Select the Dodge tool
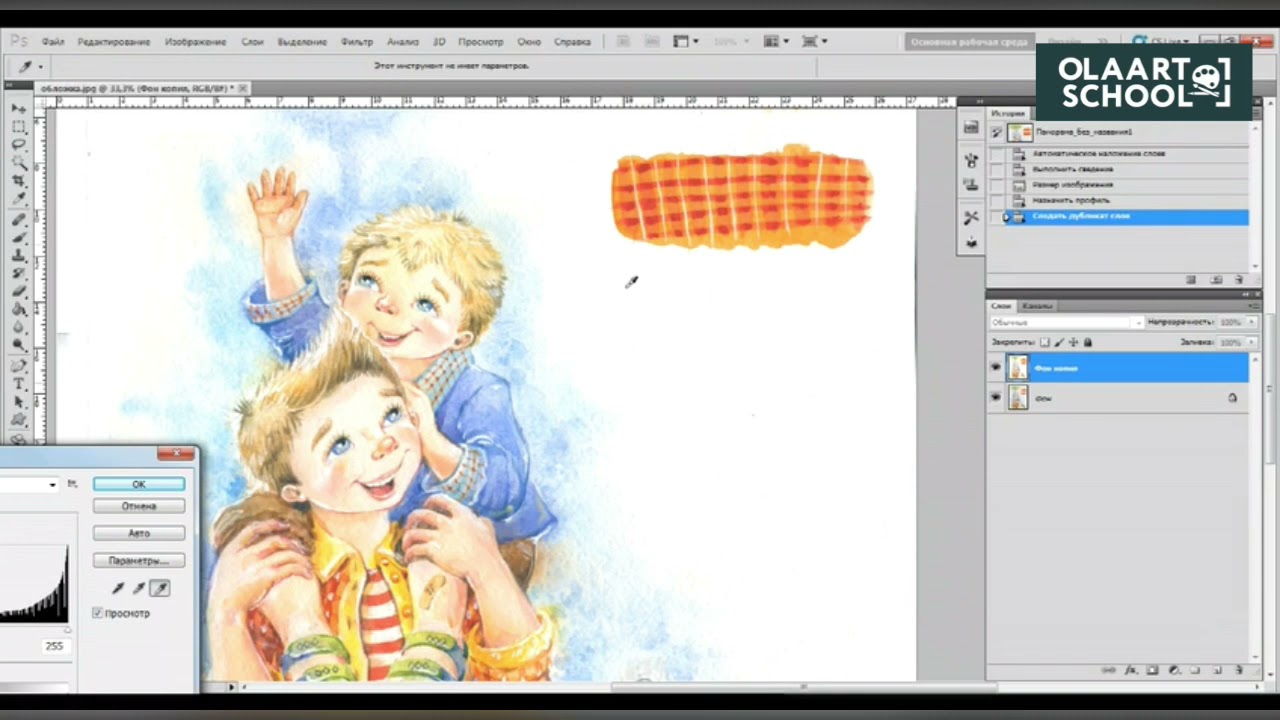 click(19, 345)
